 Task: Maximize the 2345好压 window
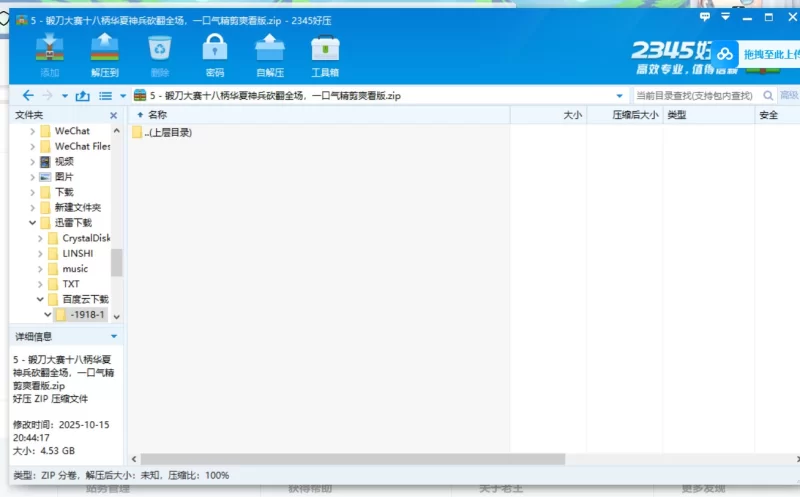point(769,17)
